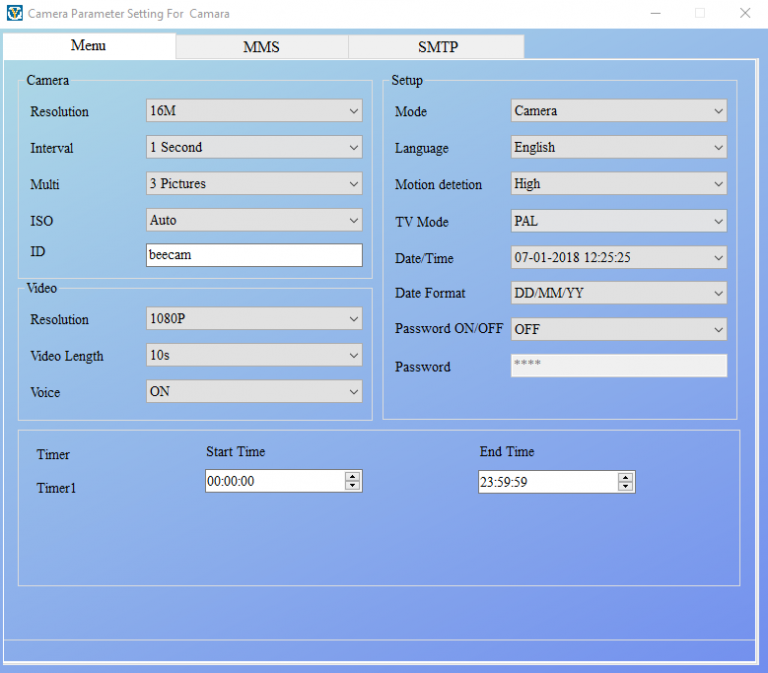Open the Video Resolution 1080P dropdown
This screenshot has height=673, width=768.
(254, 319)
